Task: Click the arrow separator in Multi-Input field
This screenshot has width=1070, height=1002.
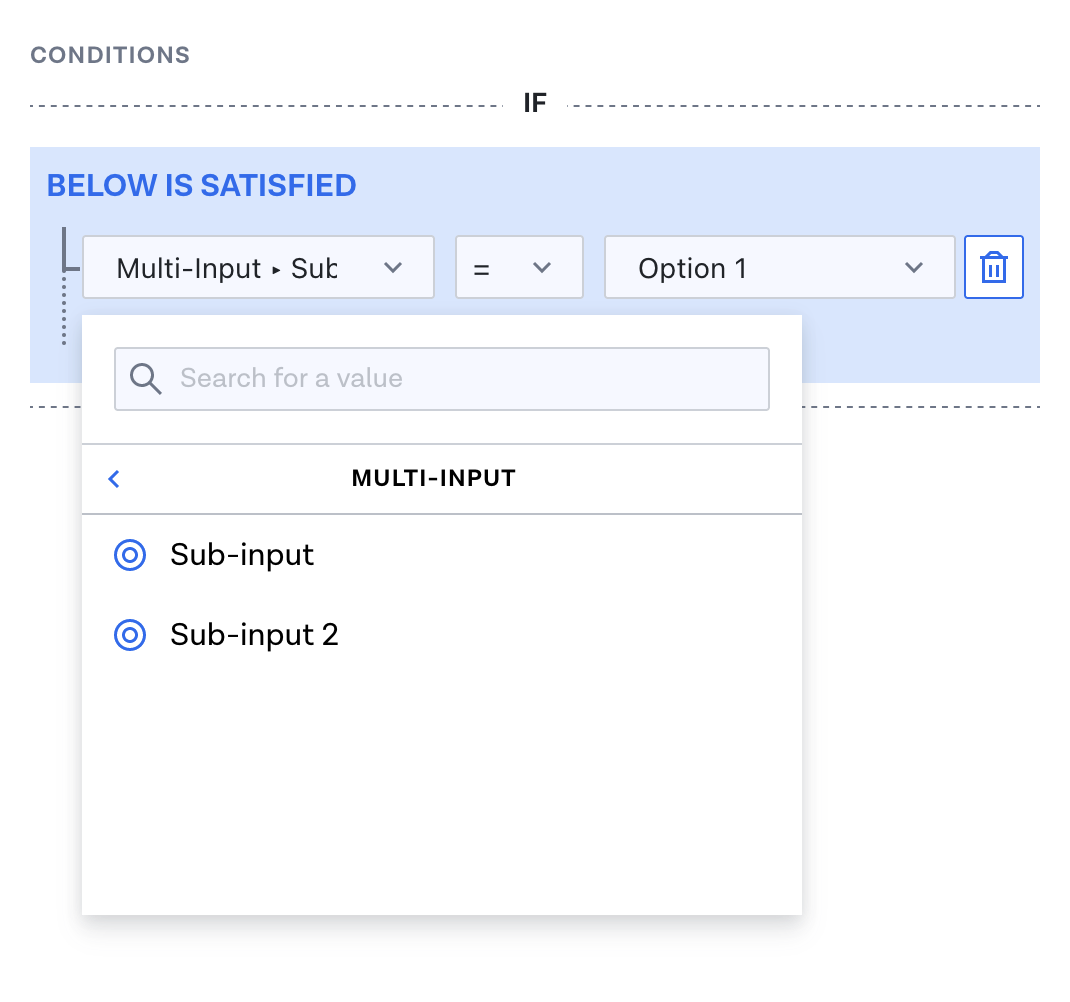Action: pos(275,269)
